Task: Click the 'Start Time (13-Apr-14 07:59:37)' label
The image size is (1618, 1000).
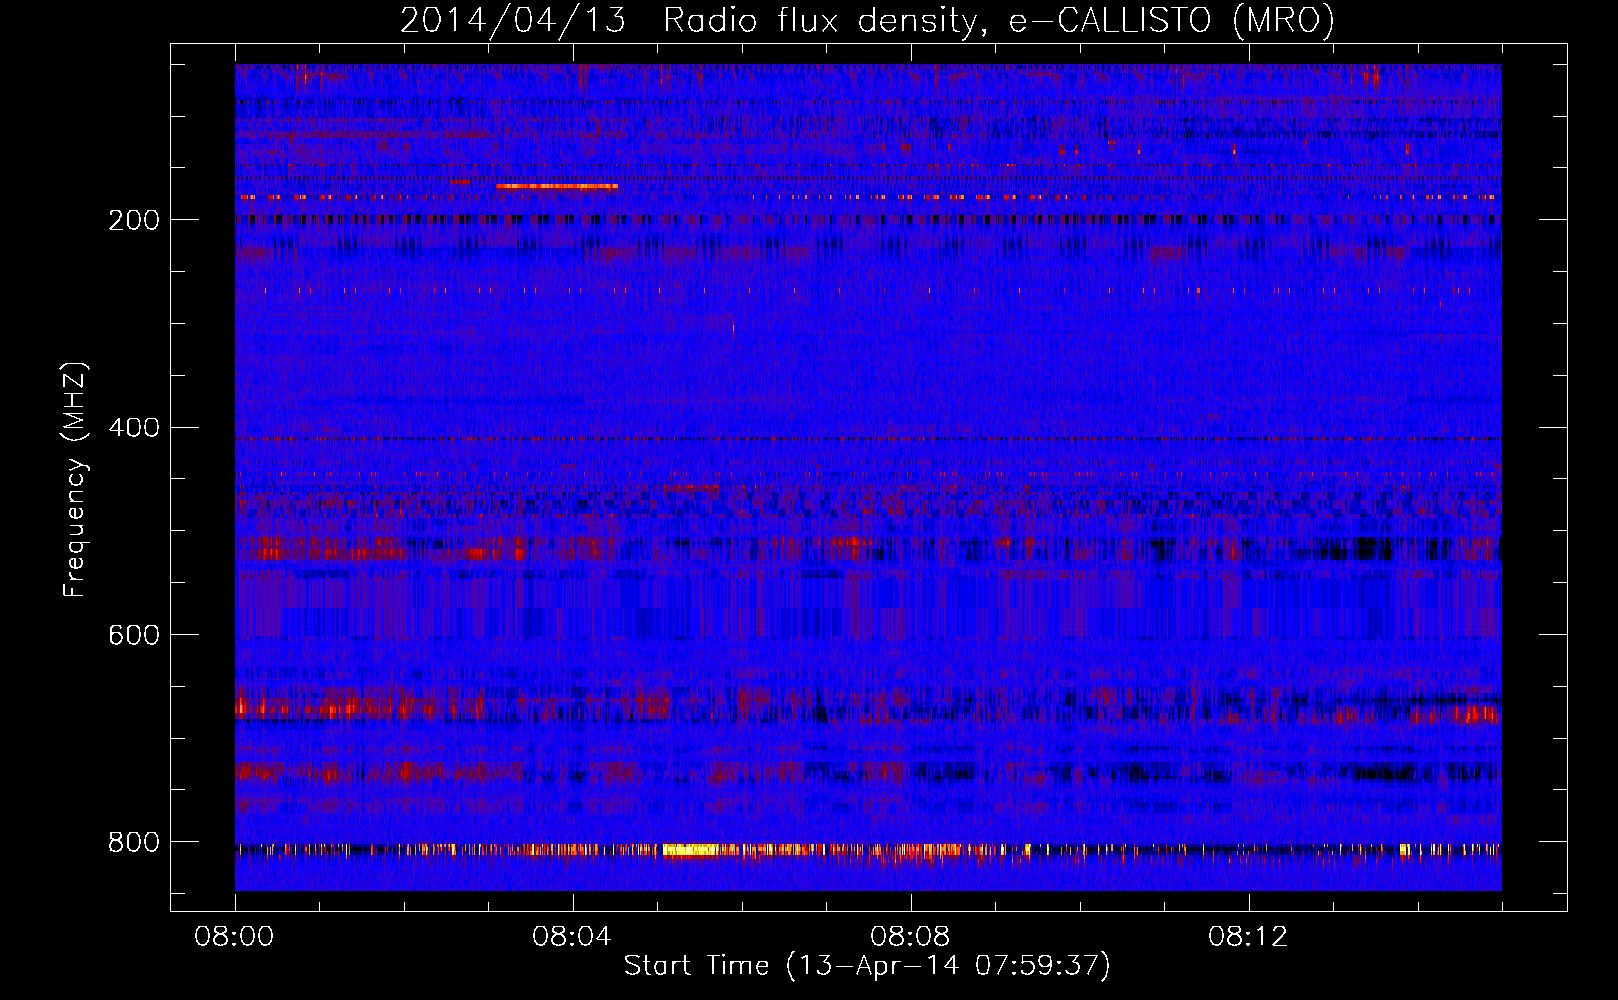Action: pos(867,966)
